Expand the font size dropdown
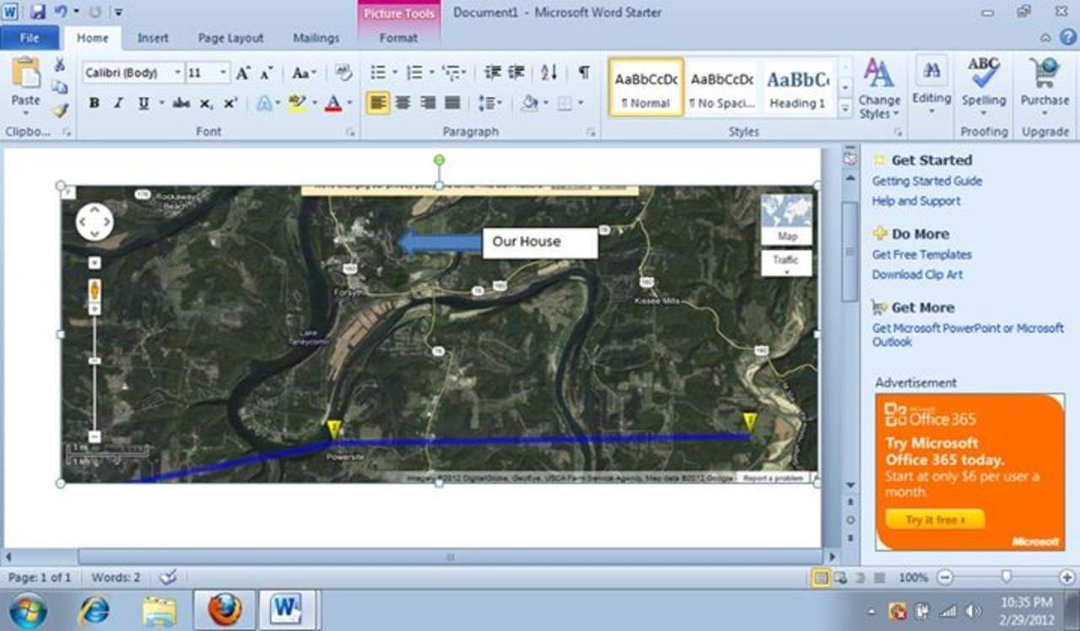 pyautogui.click(x=223, y=72)
